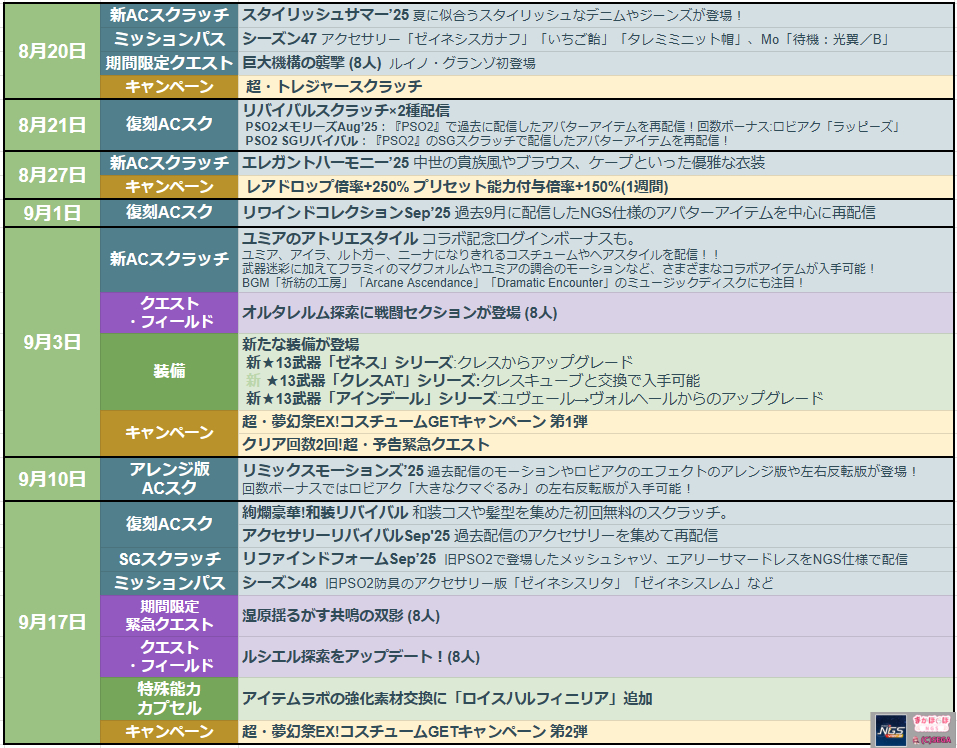Select the 回数ボーナス「大きなクマぐるみ」line
Image resolution: width=957 pixels, height=748 pixels.
pos(468,489)
